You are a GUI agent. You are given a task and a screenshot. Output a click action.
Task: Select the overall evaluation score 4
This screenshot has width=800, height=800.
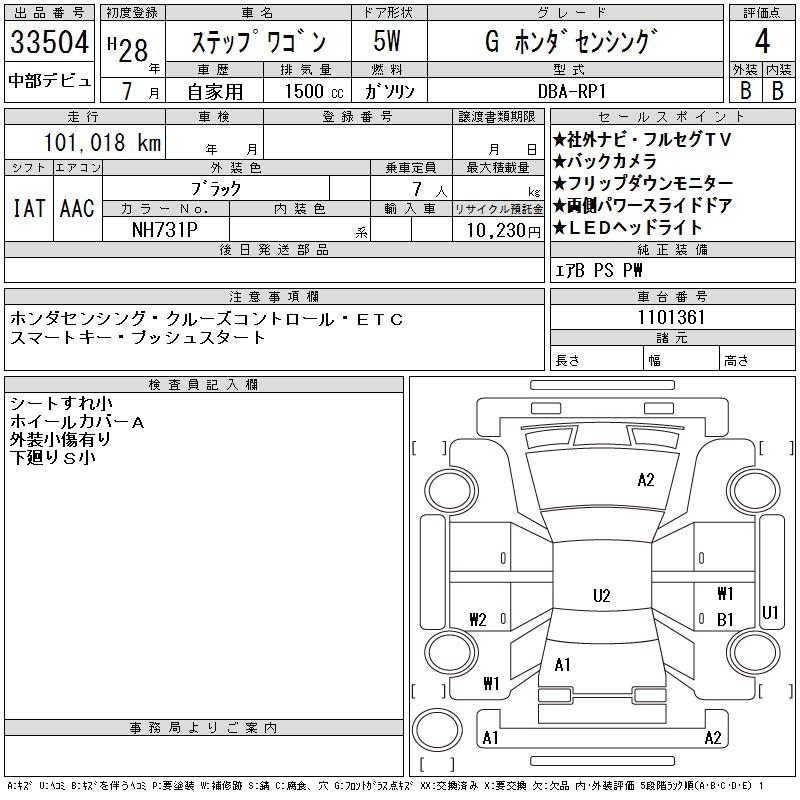(x=762, y=41)
